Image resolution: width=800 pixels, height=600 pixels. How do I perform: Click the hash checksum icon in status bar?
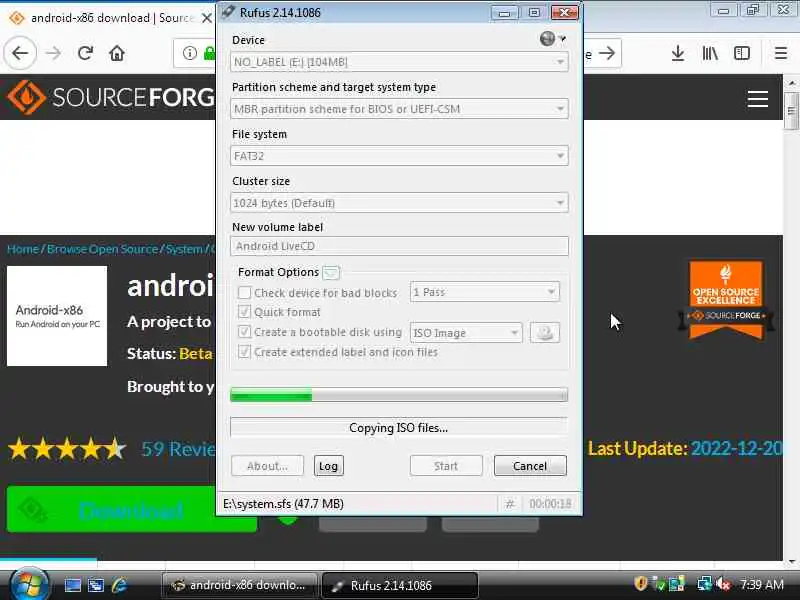509,504
